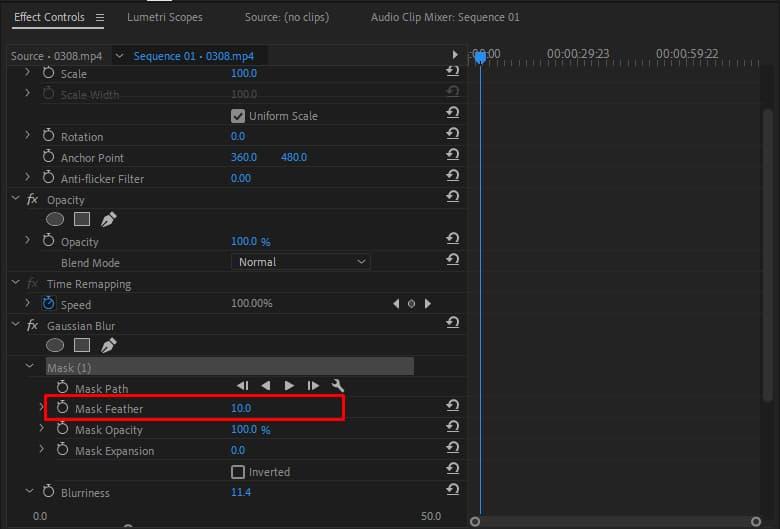Toggle the Gaussian Blur fx button
This screenshot has height=529, width=780.
coord(32,325)
